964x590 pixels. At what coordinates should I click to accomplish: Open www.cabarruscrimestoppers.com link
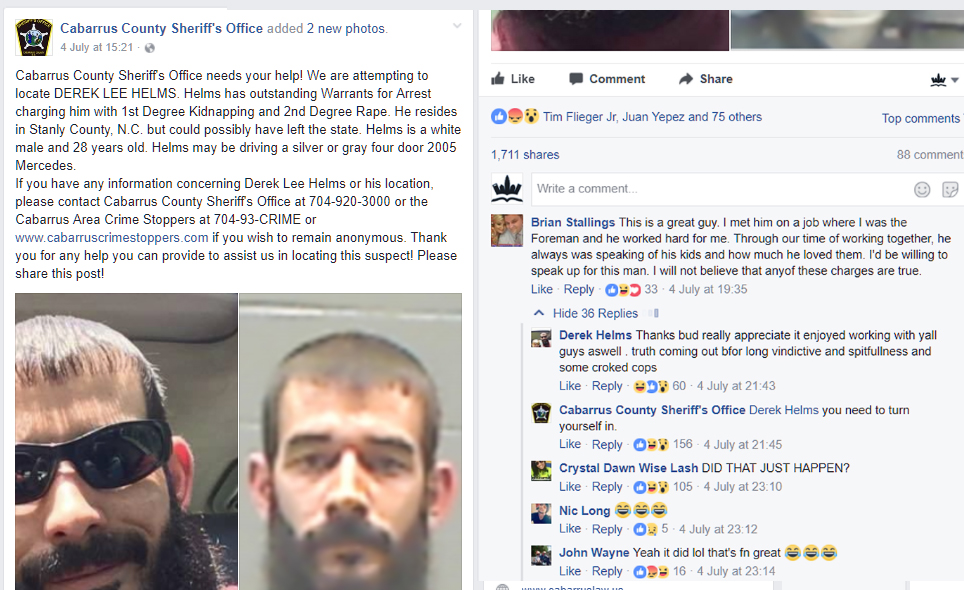pyautogui.click(x=112, y=237)
